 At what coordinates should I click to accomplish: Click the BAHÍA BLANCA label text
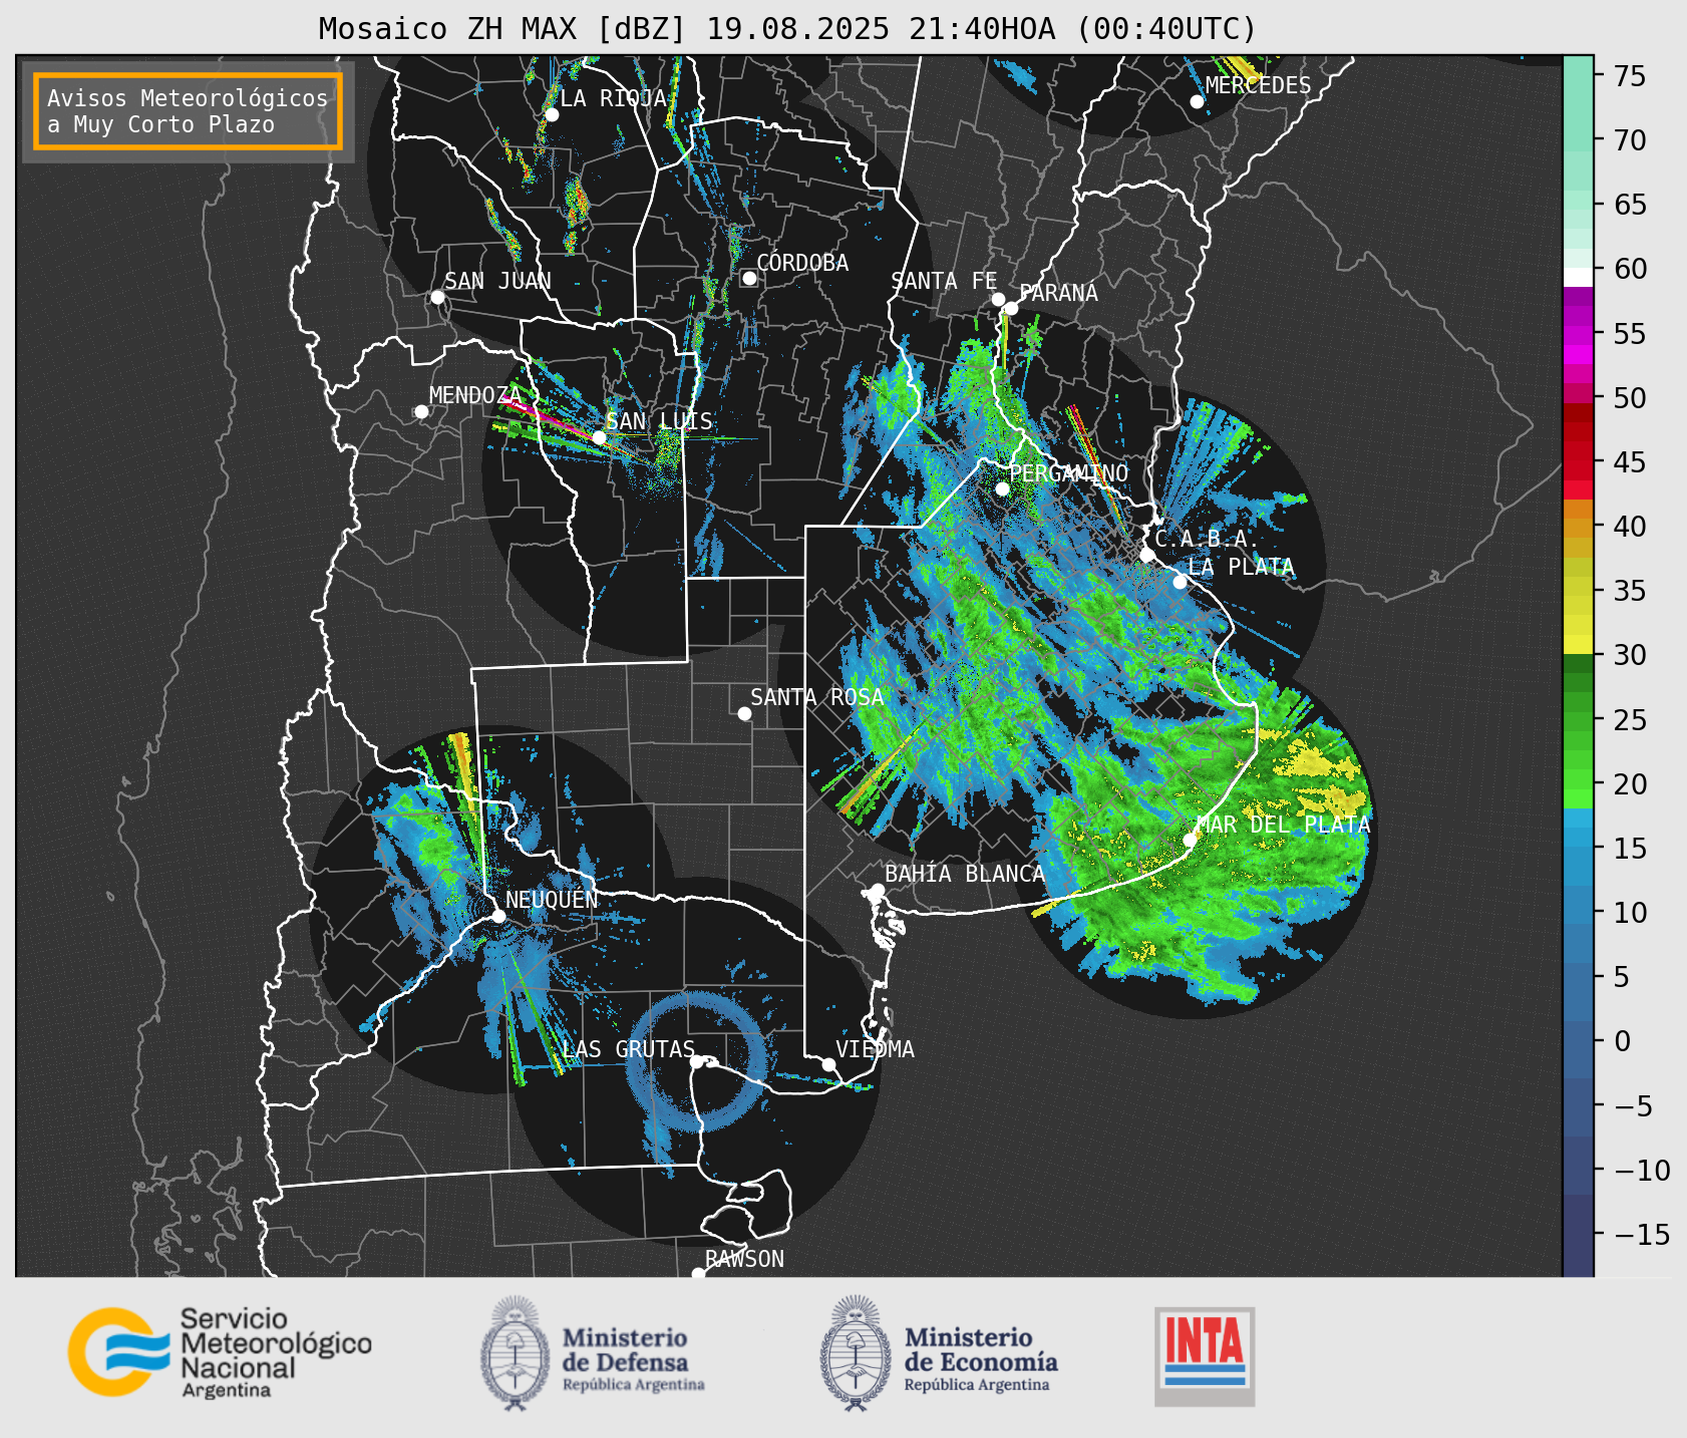tap(965, 874)
